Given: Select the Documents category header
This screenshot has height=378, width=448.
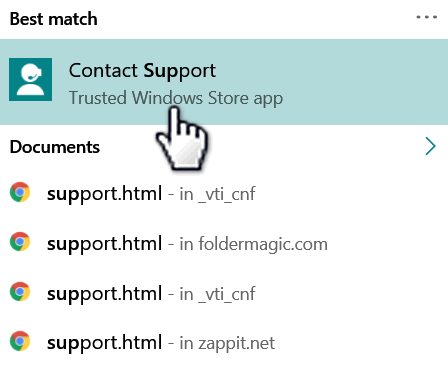Looking at the screenshot, I should pos(55,147).
